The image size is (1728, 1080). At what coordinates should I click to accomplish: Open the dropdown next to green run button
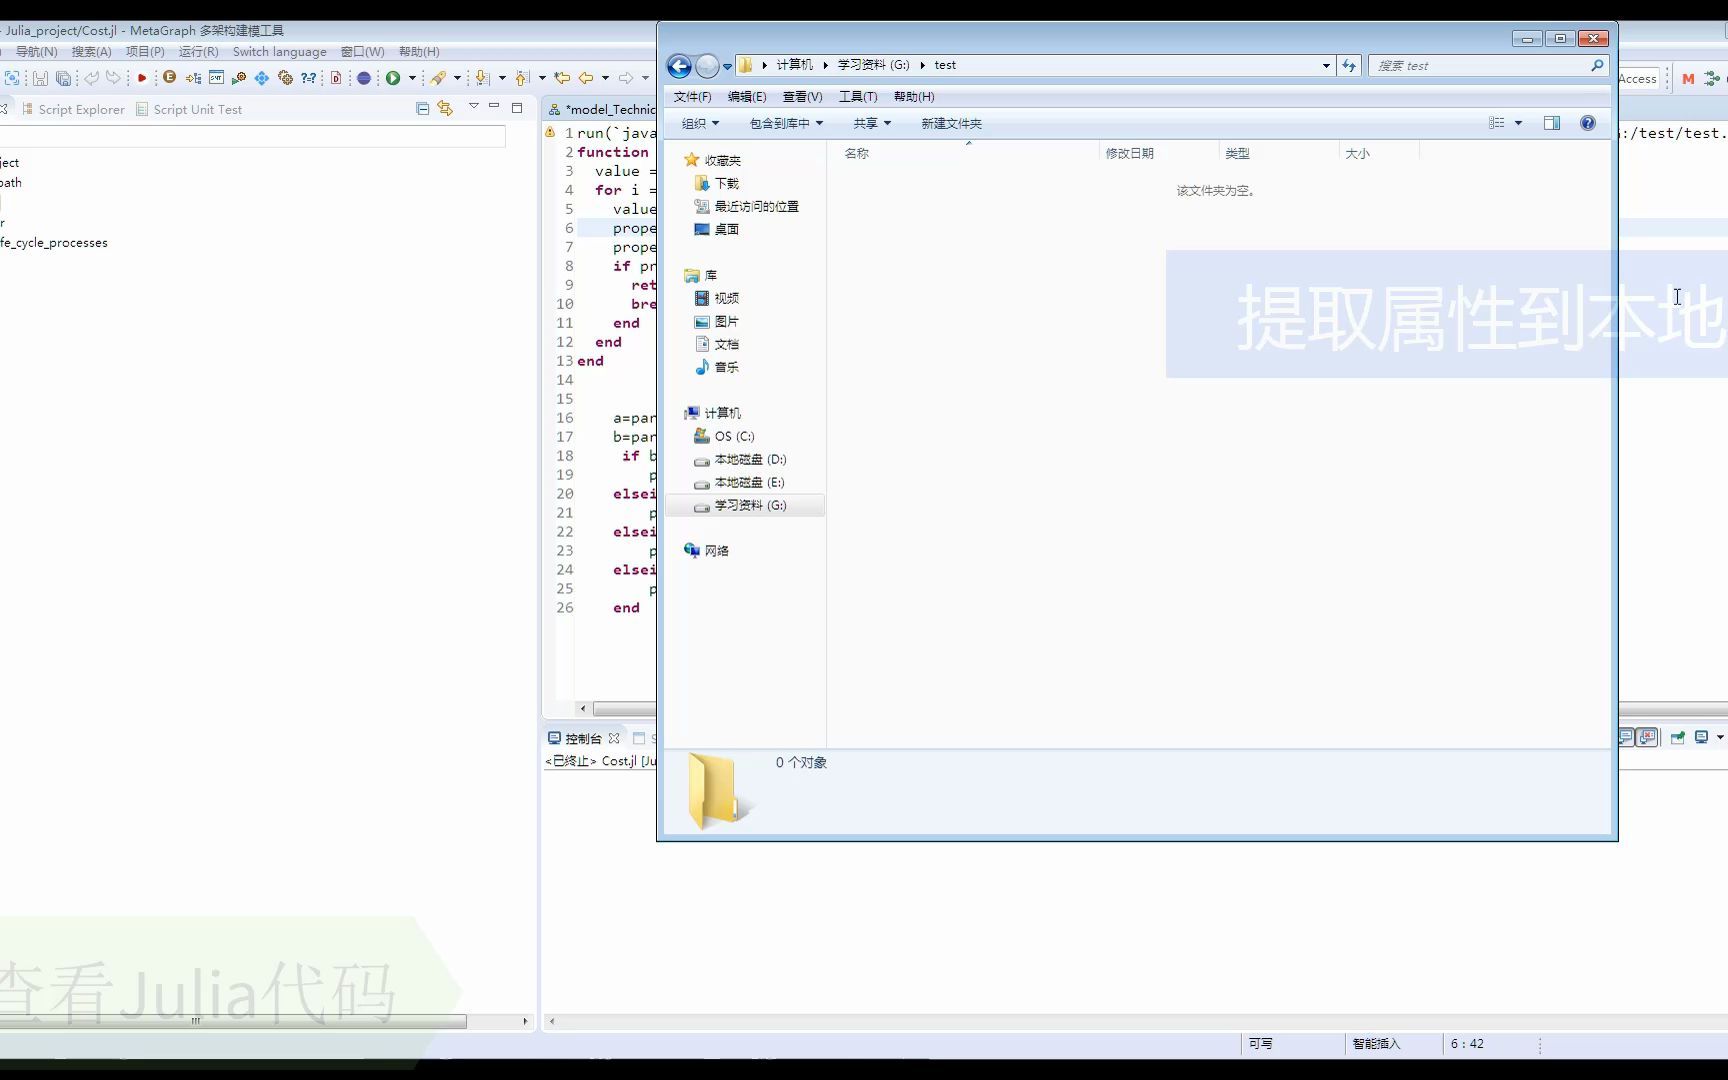pyautogui.click(x=412, y=78)
